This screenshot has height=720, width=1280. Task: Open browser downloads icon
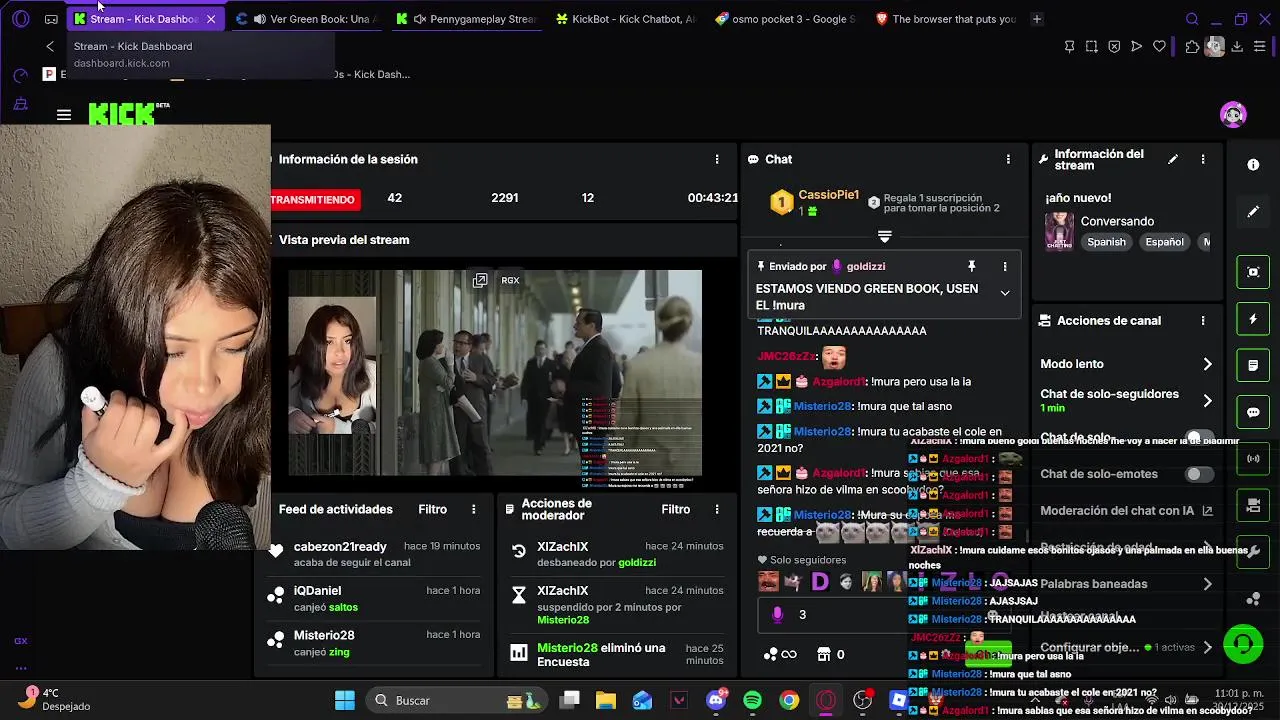pyautogui.click(x=1237, y=46)
